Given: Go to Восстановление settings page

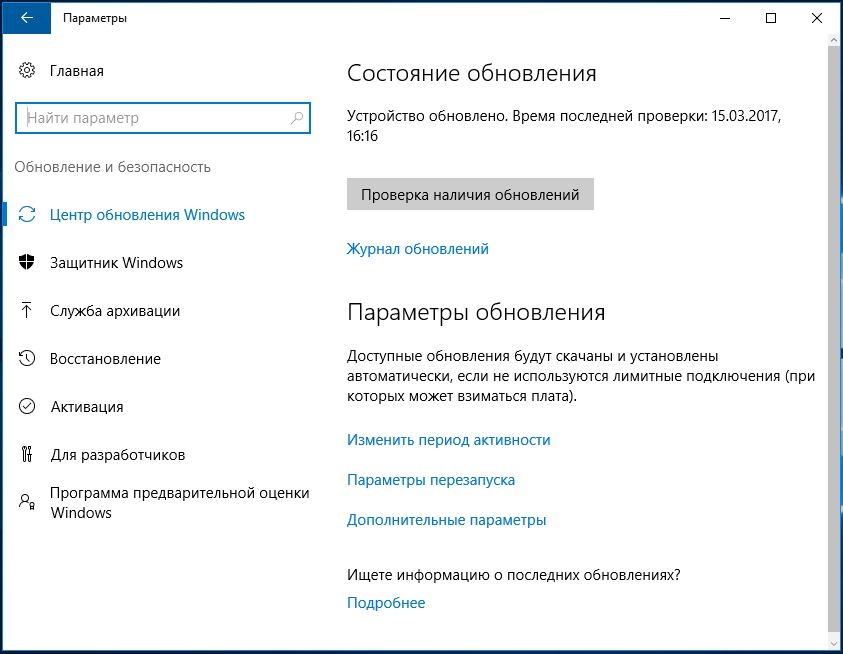Looking at the screenshot, I should click(x=105, y=358).
